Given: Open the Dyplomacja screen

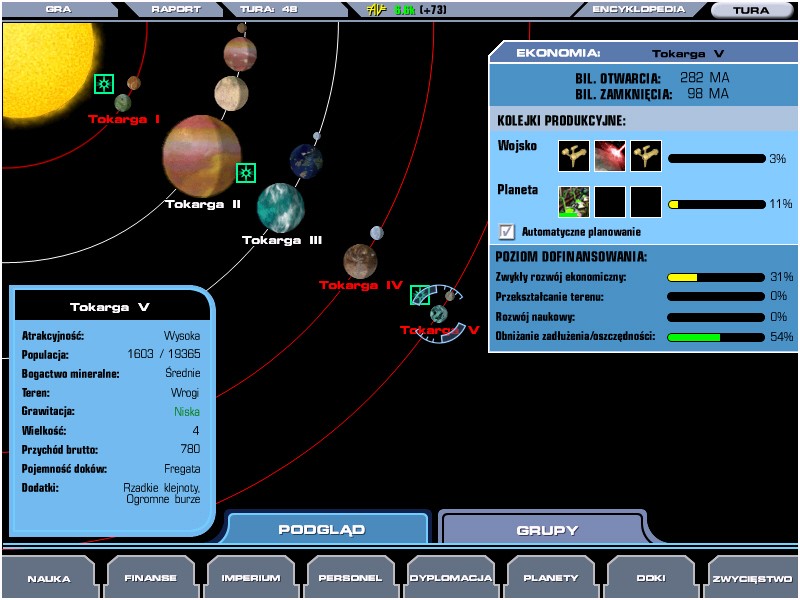Looking at the screenshot, I should point(451,578).
